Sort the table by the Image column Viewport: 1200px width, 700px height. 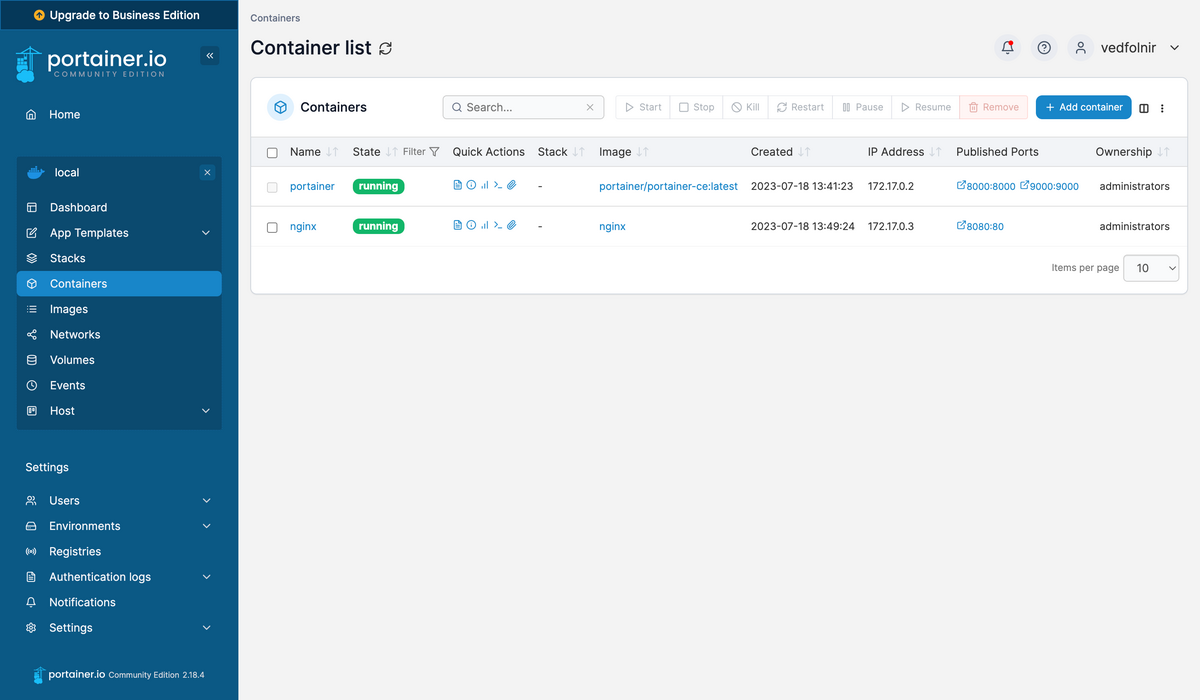click(x=624, y=152)
